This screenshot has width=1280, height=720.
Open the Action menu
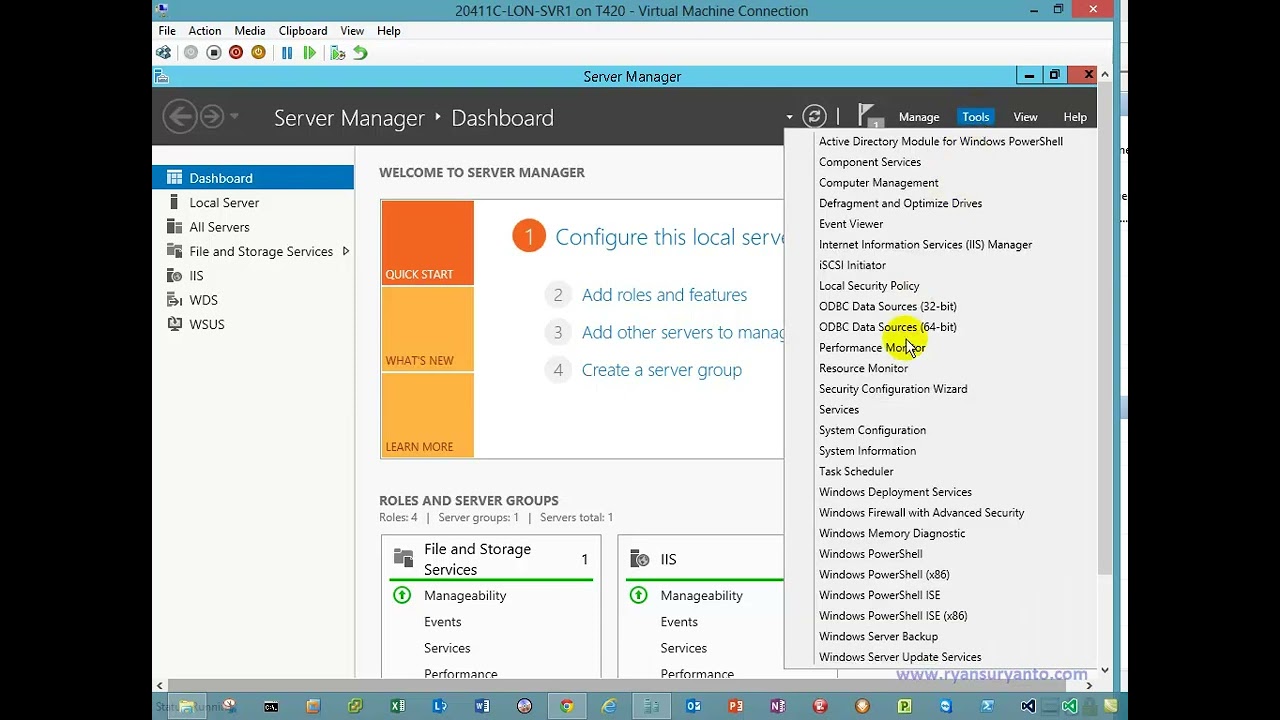pyautogui.click(x=205, y=31)
